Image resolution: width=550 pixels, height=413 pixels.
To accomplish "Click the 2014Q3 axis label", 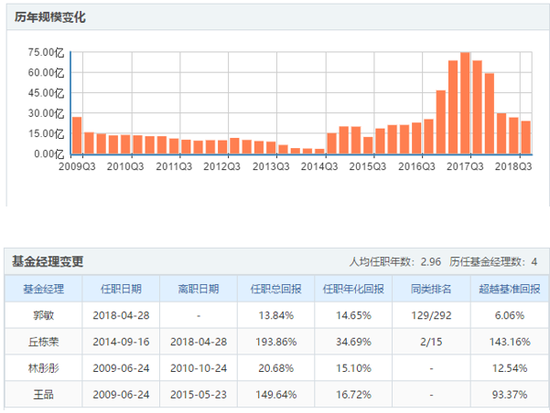I will (x=319, y=166).
